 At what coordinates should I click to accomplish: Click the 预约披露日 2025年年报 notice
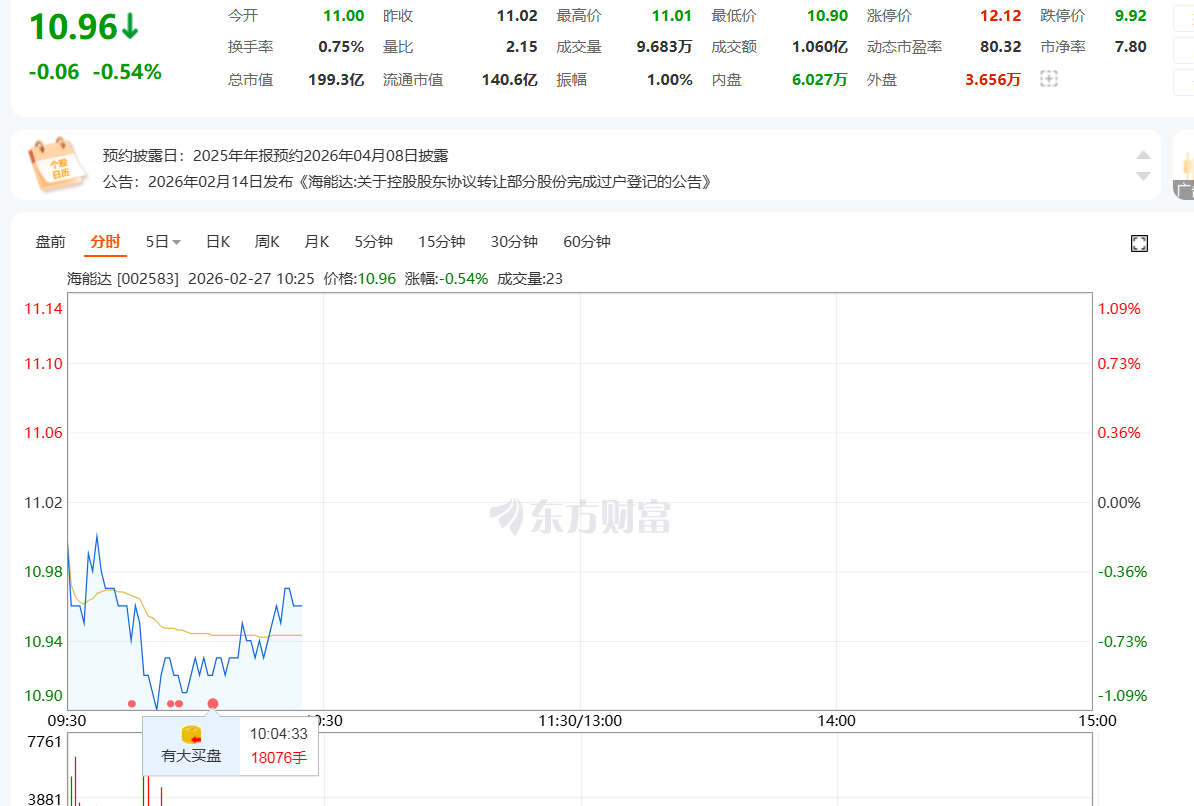tap(276, 155)
